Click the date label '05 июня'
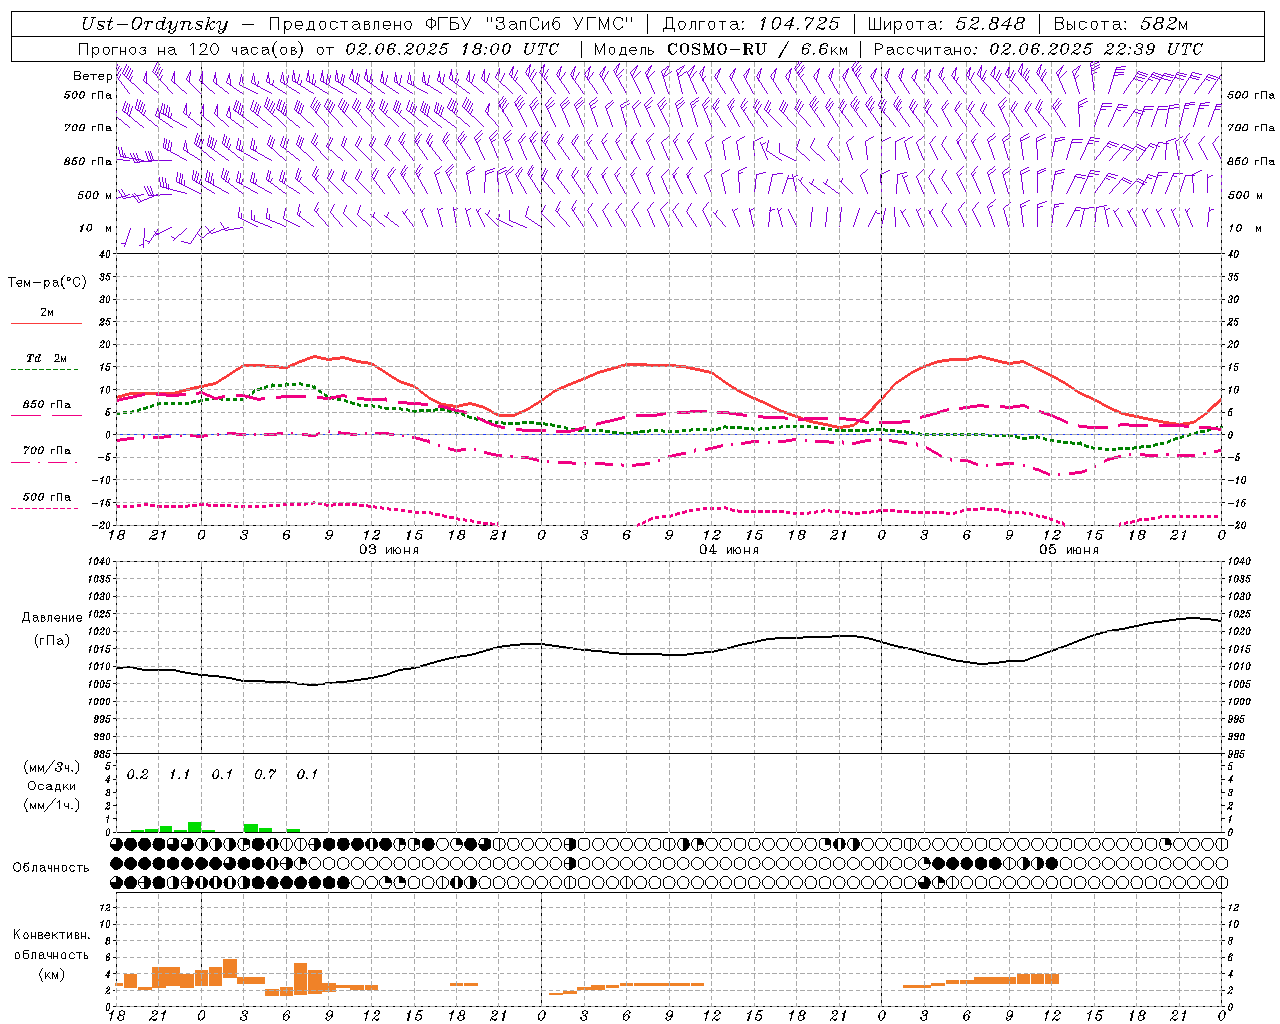This screenshot has width=1280, height=1024. point(1069,550)
